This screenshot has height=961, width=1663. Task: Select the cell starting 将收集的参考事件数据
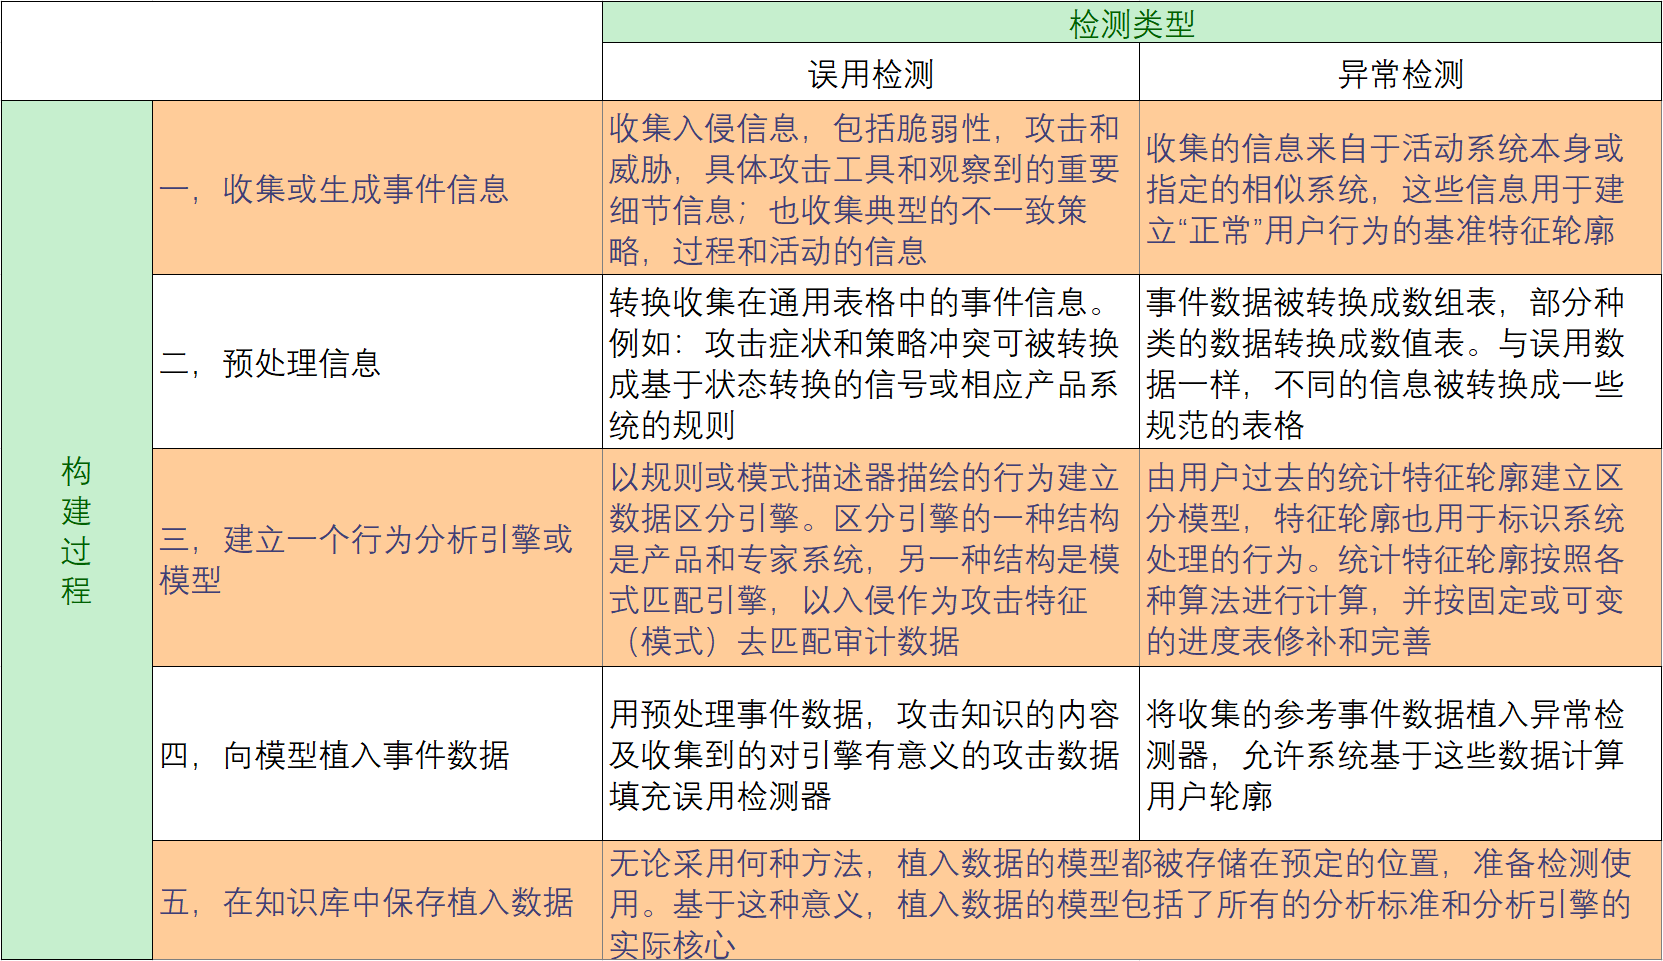[1400, 754]
